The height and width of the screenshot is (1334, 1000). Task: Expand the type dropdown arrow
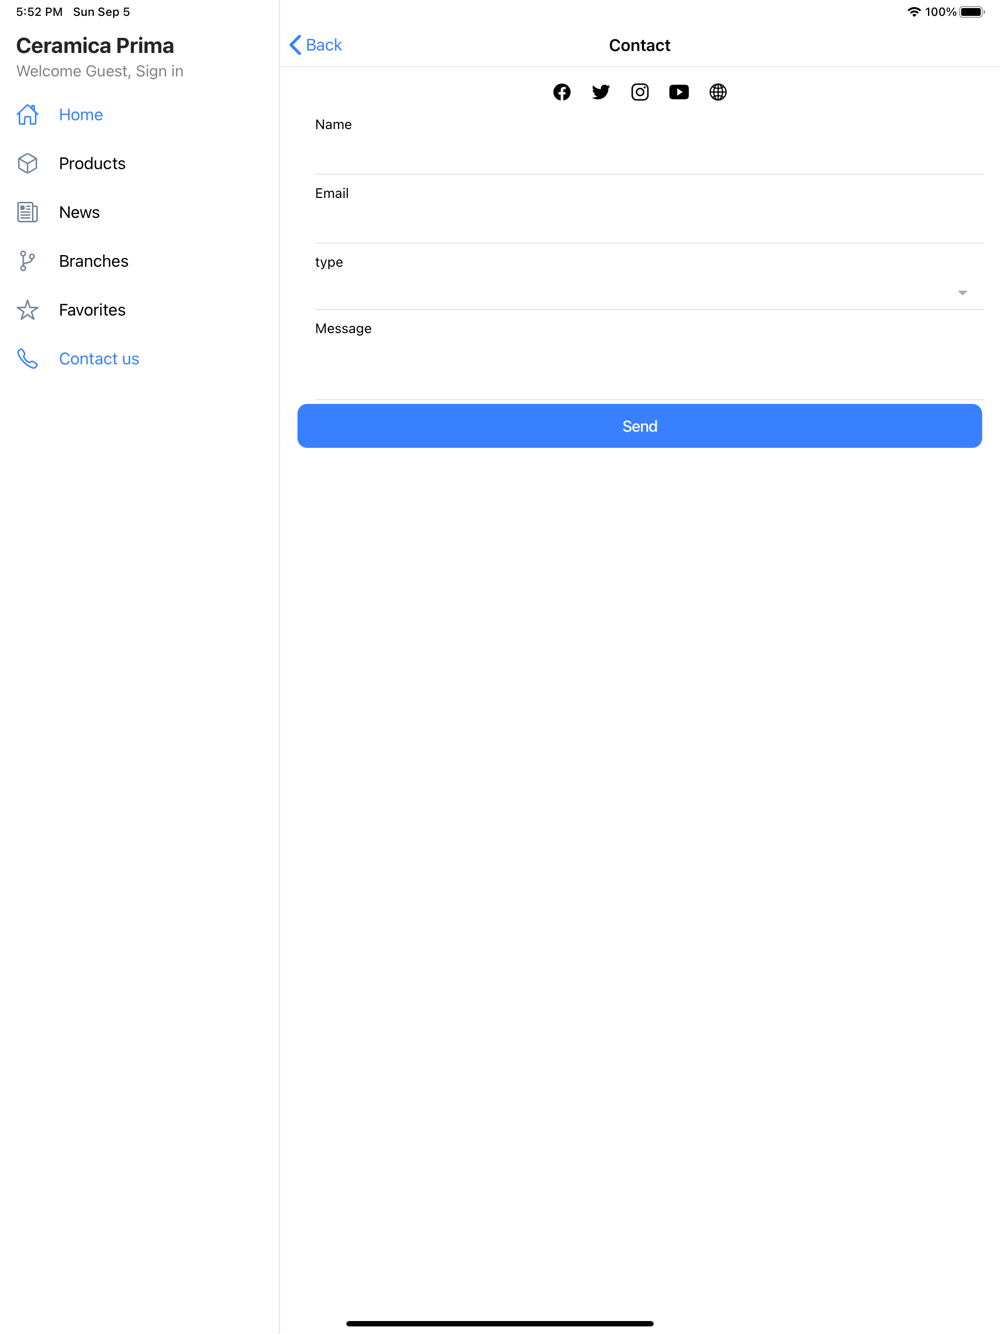[x=962, y=293]
